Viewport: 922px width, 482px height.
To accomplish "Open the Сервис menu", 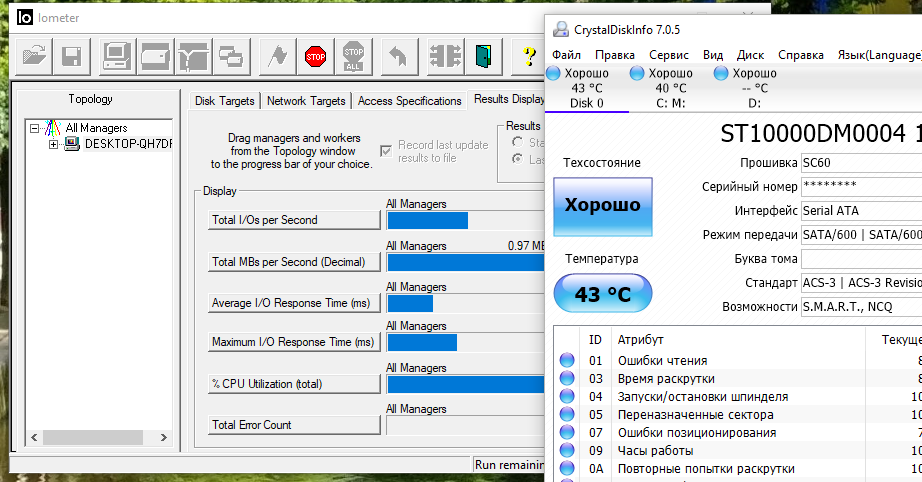I will pos(669,55).
